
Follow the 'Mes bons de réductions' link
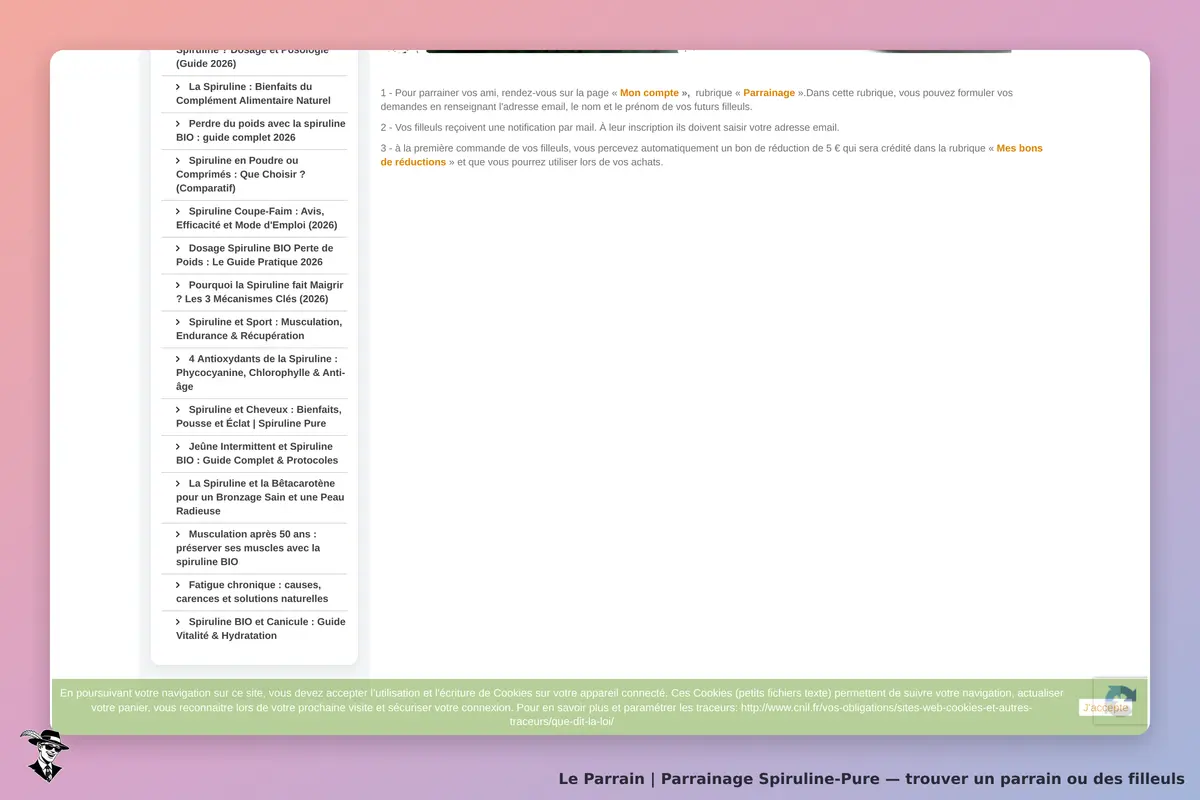pos(711,155)
